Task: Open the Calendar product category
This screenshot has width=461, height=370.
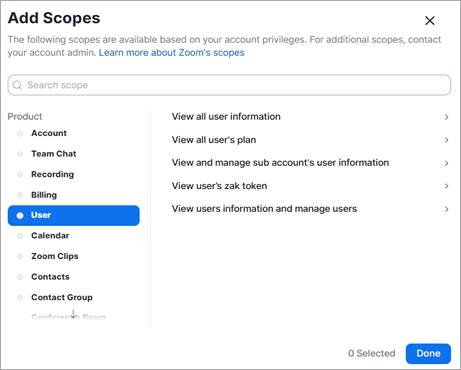Action: [x=50, y=236]
